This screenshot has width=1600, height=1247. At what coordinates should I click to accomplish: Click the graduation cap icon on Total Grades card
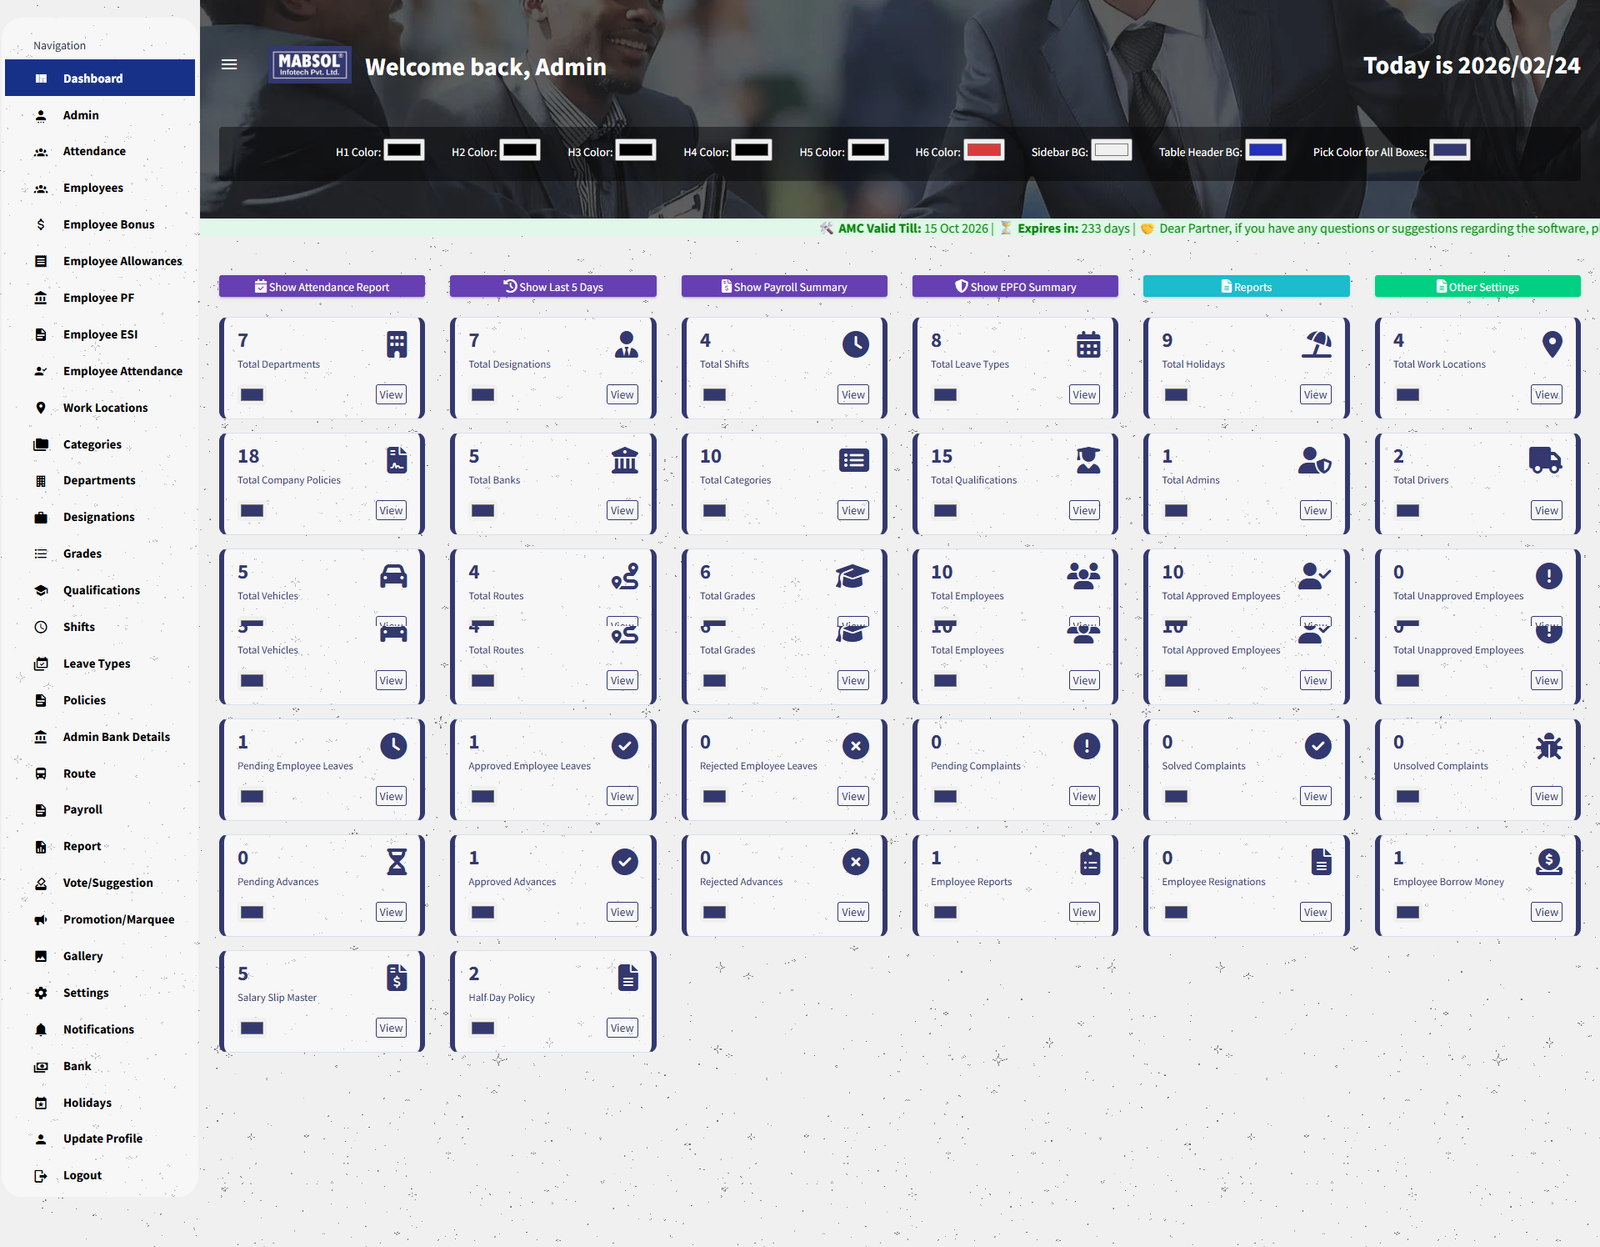[852, 576]
